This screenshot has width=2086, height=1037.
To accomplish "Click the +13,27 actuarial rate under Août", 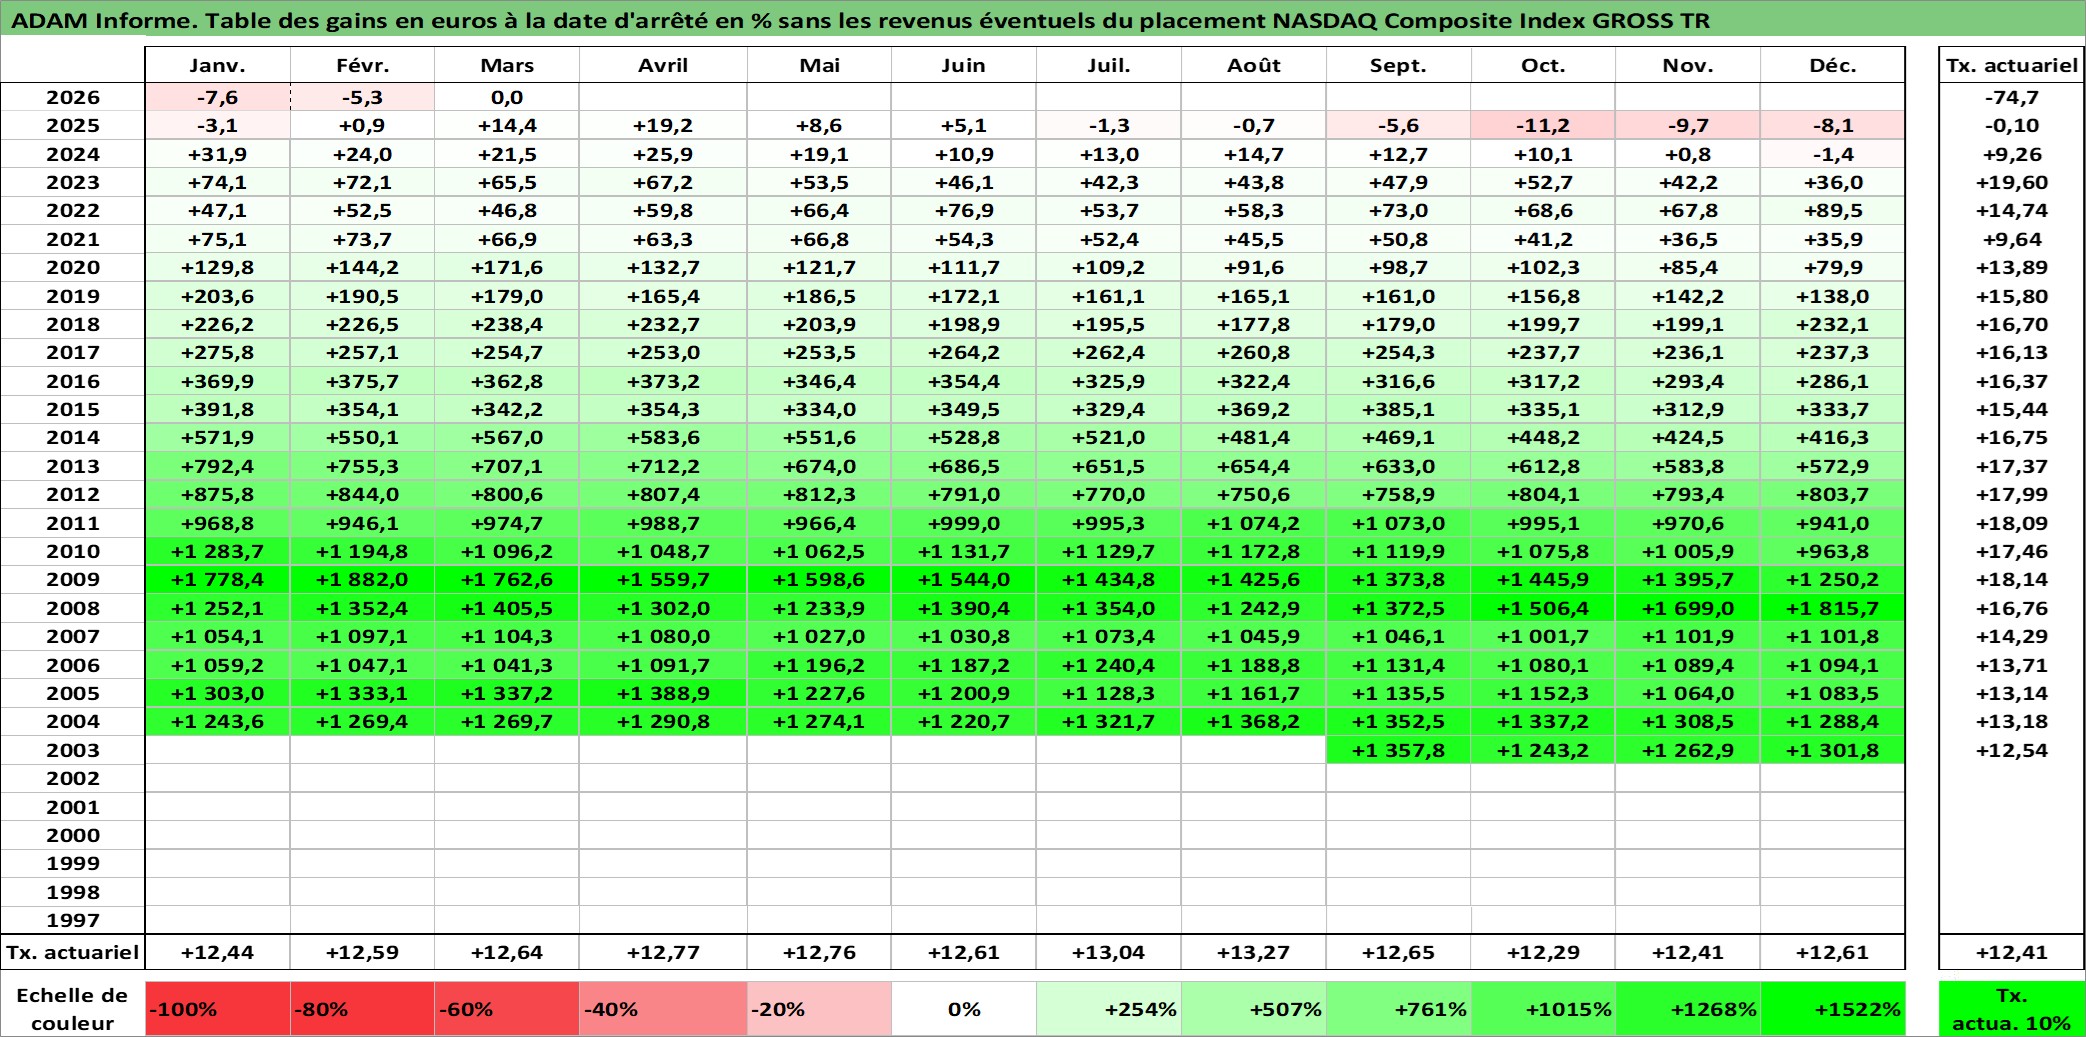I will tap(1254, 952).
